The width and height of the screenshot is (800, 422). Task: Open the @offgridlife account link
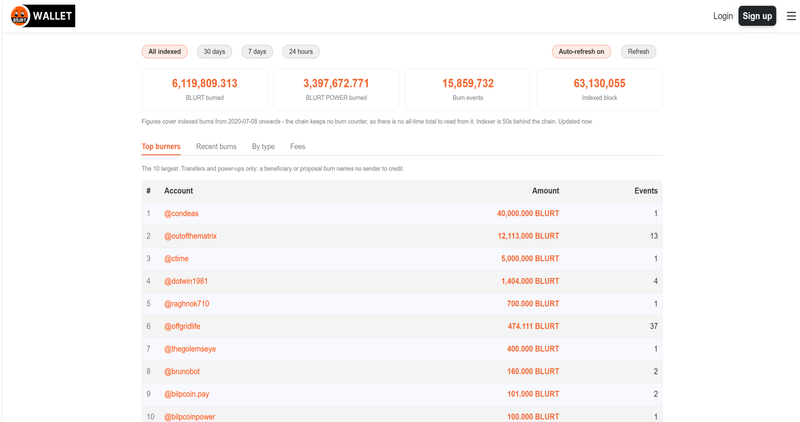182,326
